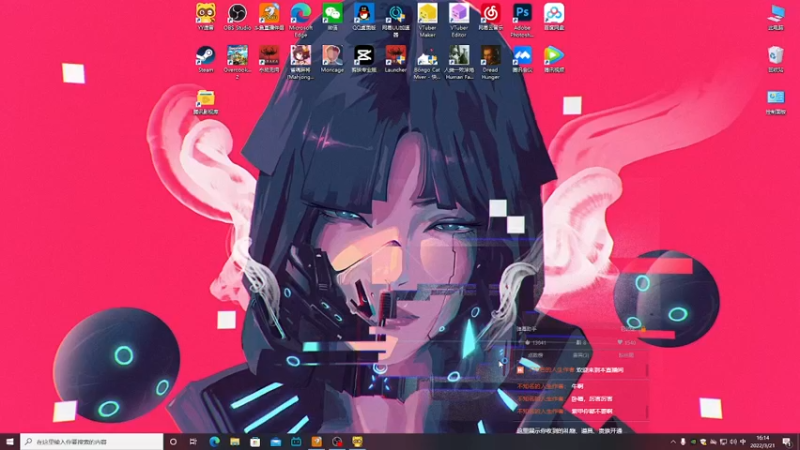Switch to OBS Studio on the taskbar
The width and height of the screenshot is (800, 450).
point(337,441)
